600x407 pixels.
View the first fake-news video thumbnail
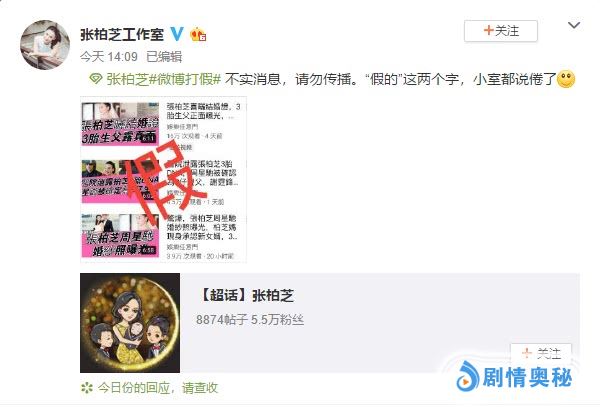click(x=120, y=124)
